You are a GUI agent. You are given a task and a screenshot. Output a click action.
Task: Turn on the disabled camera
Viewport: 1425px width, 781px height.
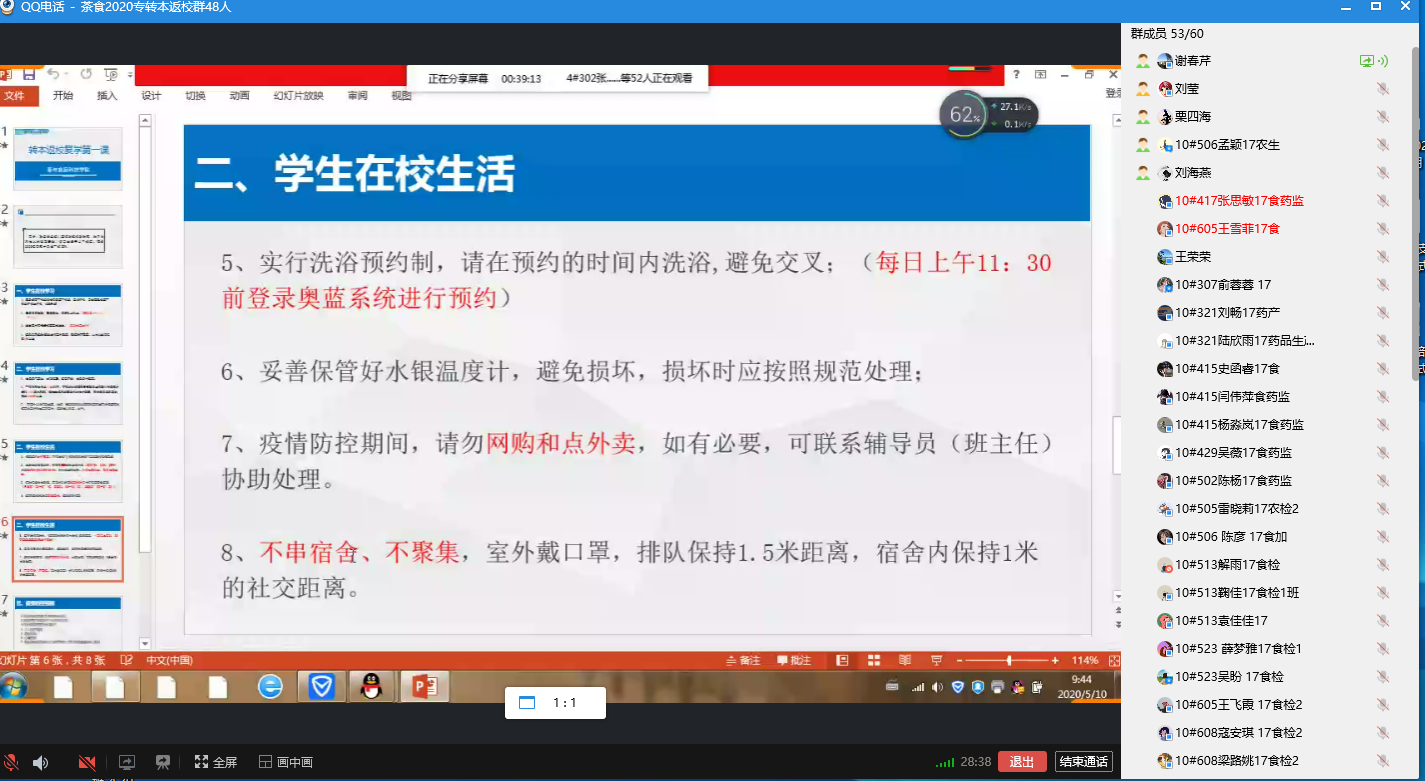(x=87, y=762)
